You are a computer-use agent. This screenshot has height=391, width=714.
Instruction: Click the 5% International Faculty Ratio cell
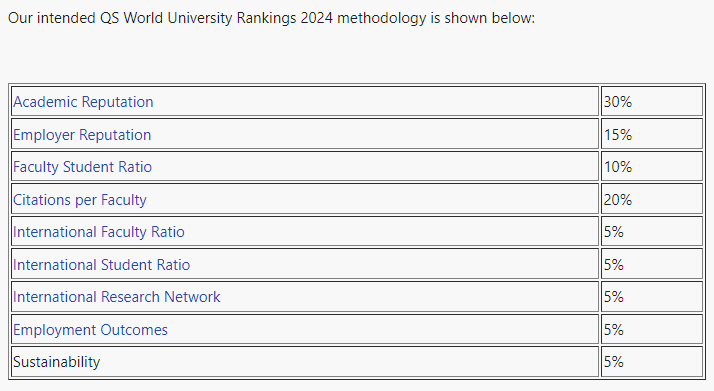pyautogui.click(x=652, y=232)
